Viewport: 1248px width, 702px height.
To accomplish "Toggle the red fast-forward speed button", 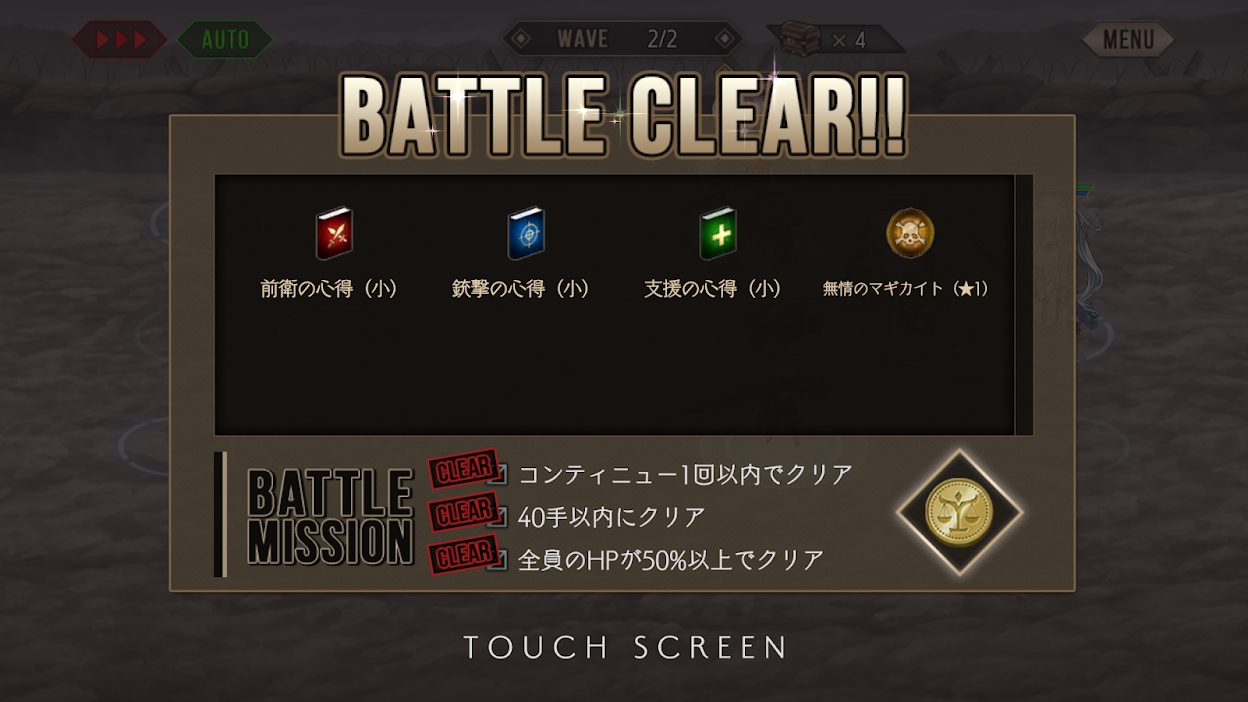I will click(120, 40).
